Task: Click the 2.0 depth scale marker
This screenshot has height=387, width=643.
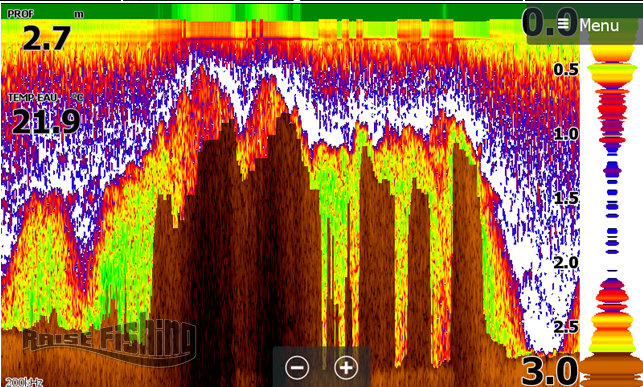Action: (x=566, y=263)
